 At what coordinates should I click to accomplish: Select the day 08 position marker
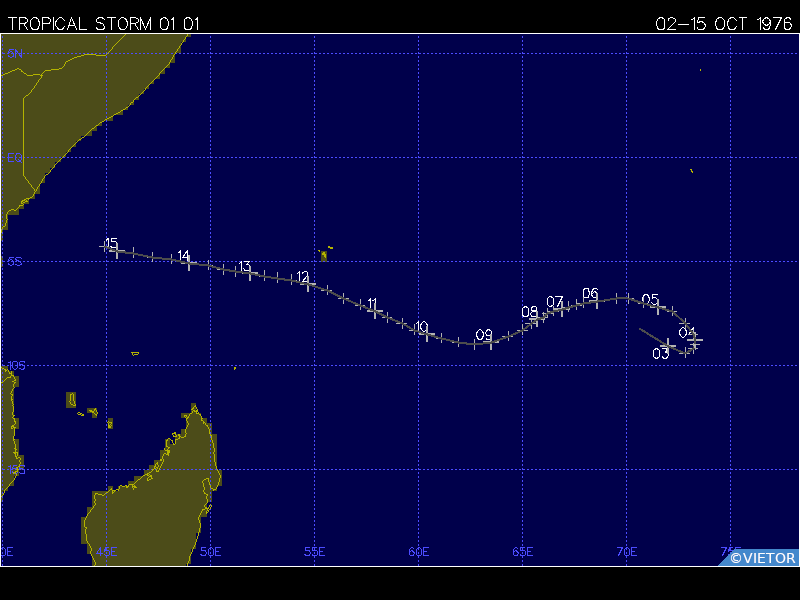click(534, 319)
